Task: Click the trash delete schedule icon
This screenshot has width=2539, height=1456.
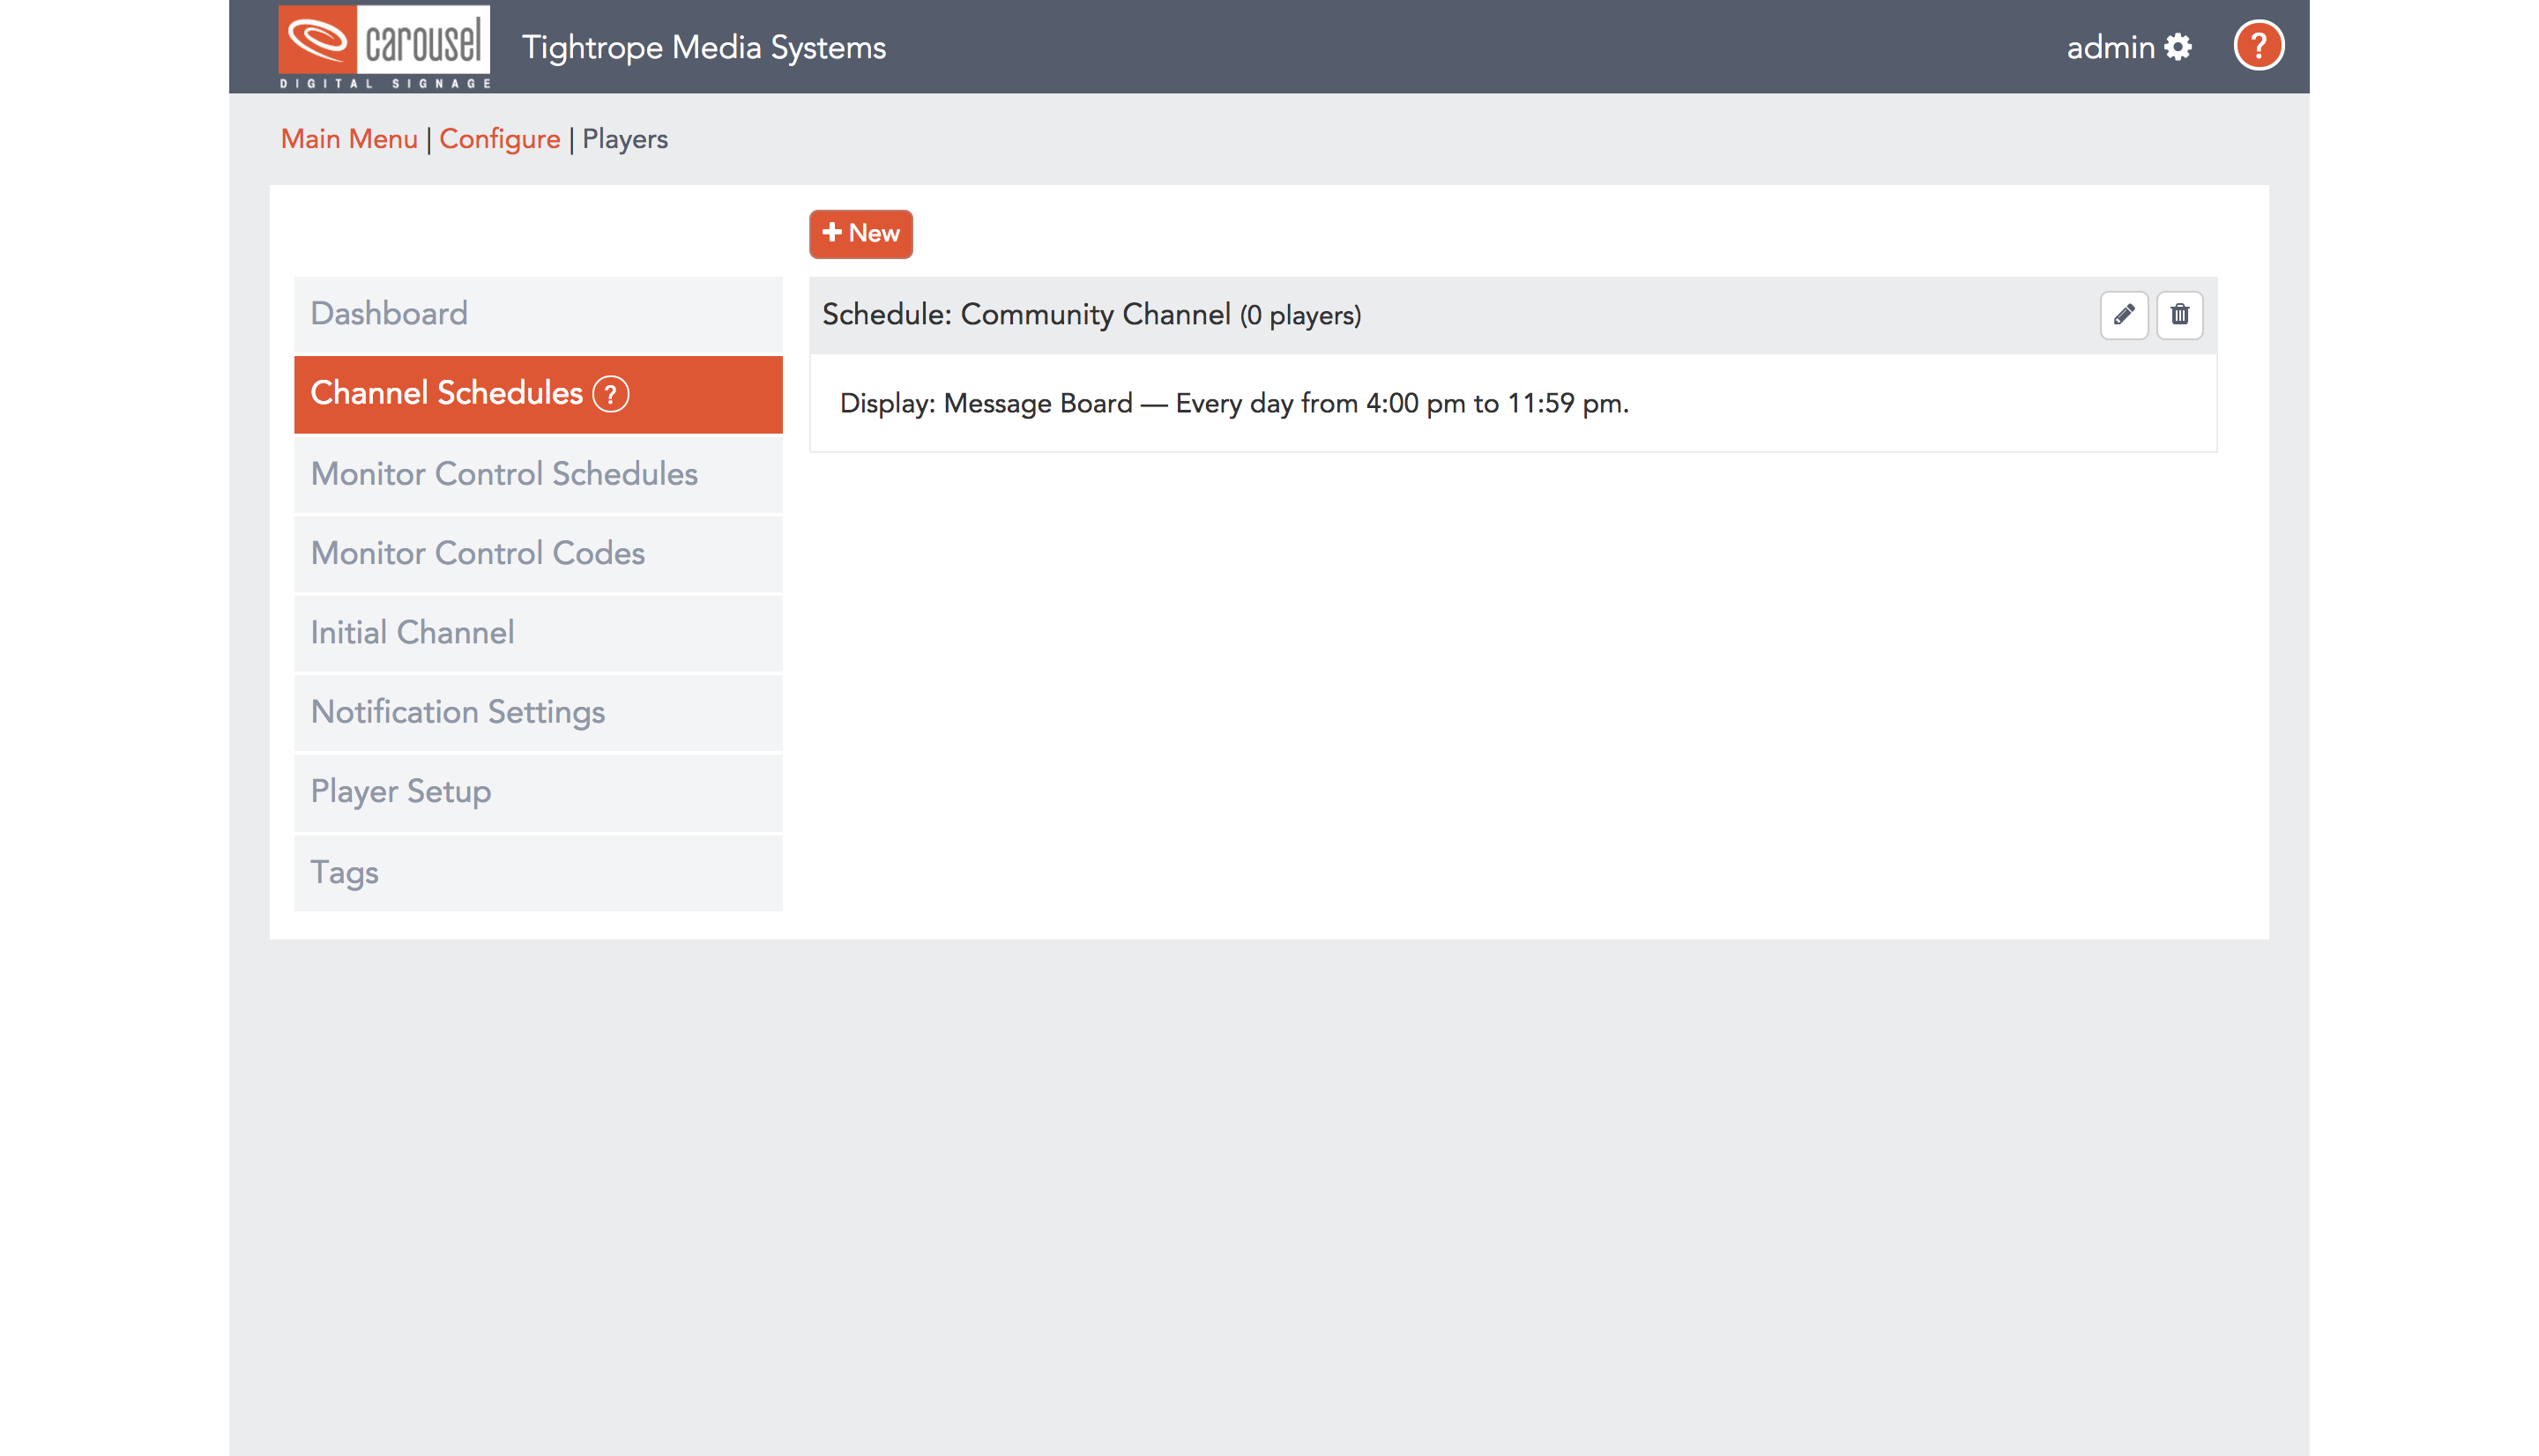Action: tap(2179, 315)
